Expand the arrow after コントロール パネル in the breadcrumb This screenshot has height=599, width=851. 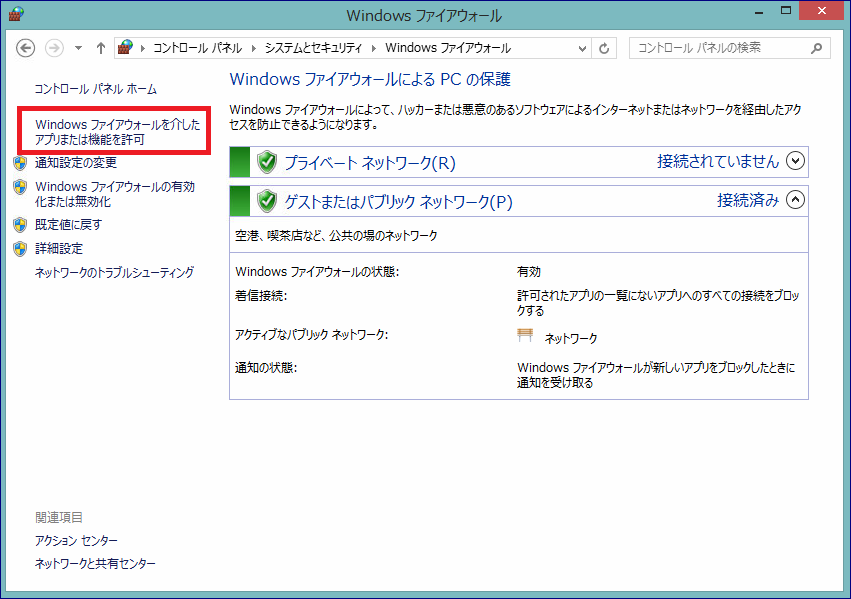click(253, 48)
